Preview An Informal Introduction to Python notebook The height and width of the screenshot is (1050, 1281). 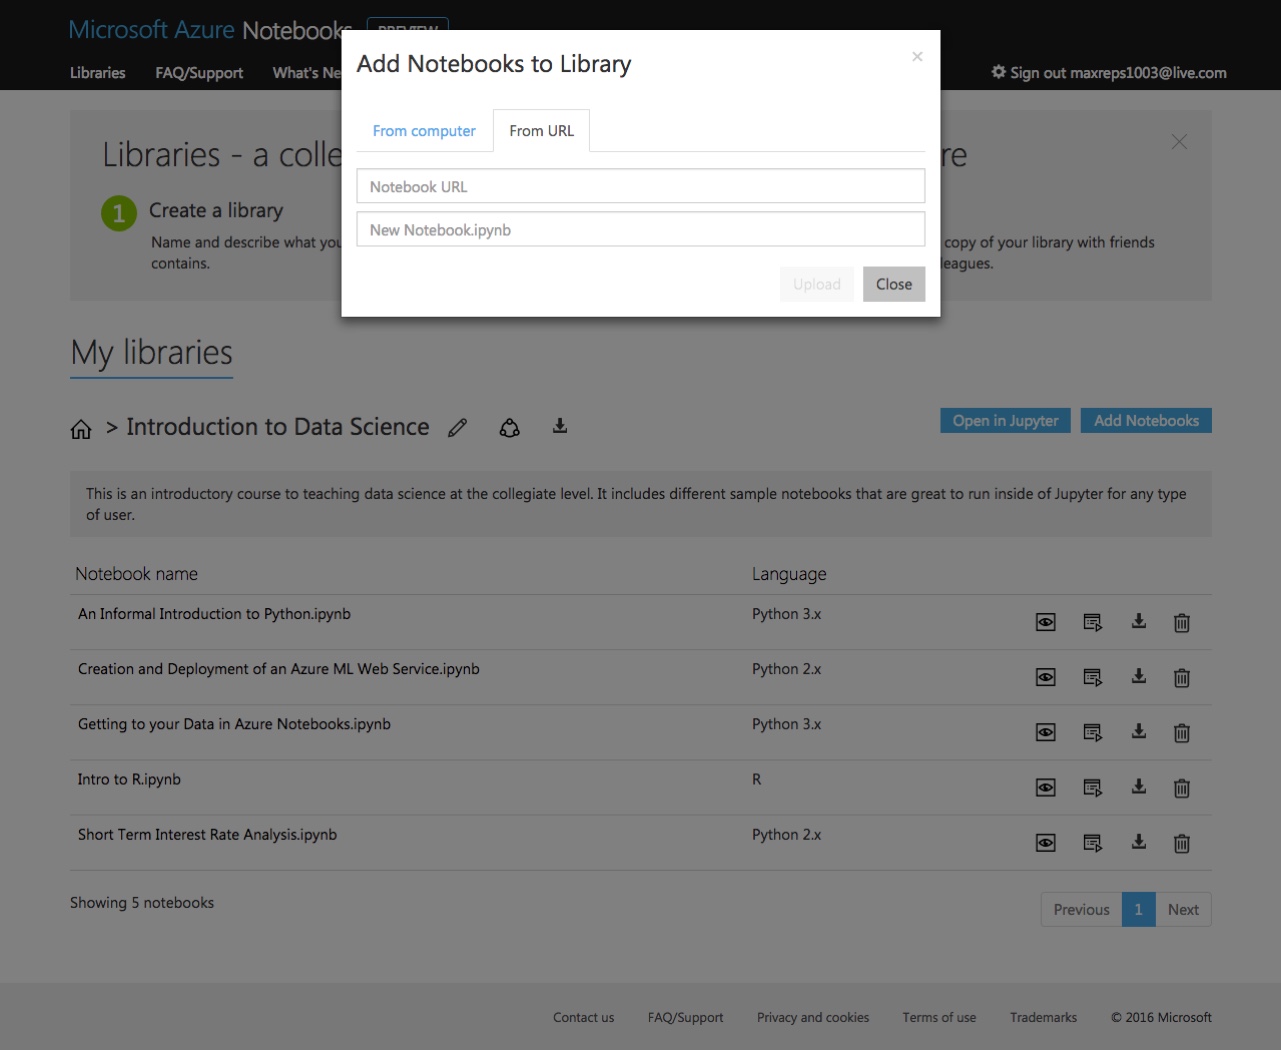1045,623
